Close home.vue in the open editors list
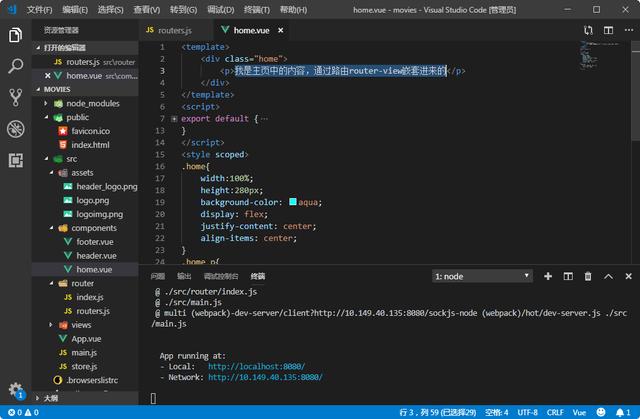Viewport: 640px width, 419px height. 48,76
